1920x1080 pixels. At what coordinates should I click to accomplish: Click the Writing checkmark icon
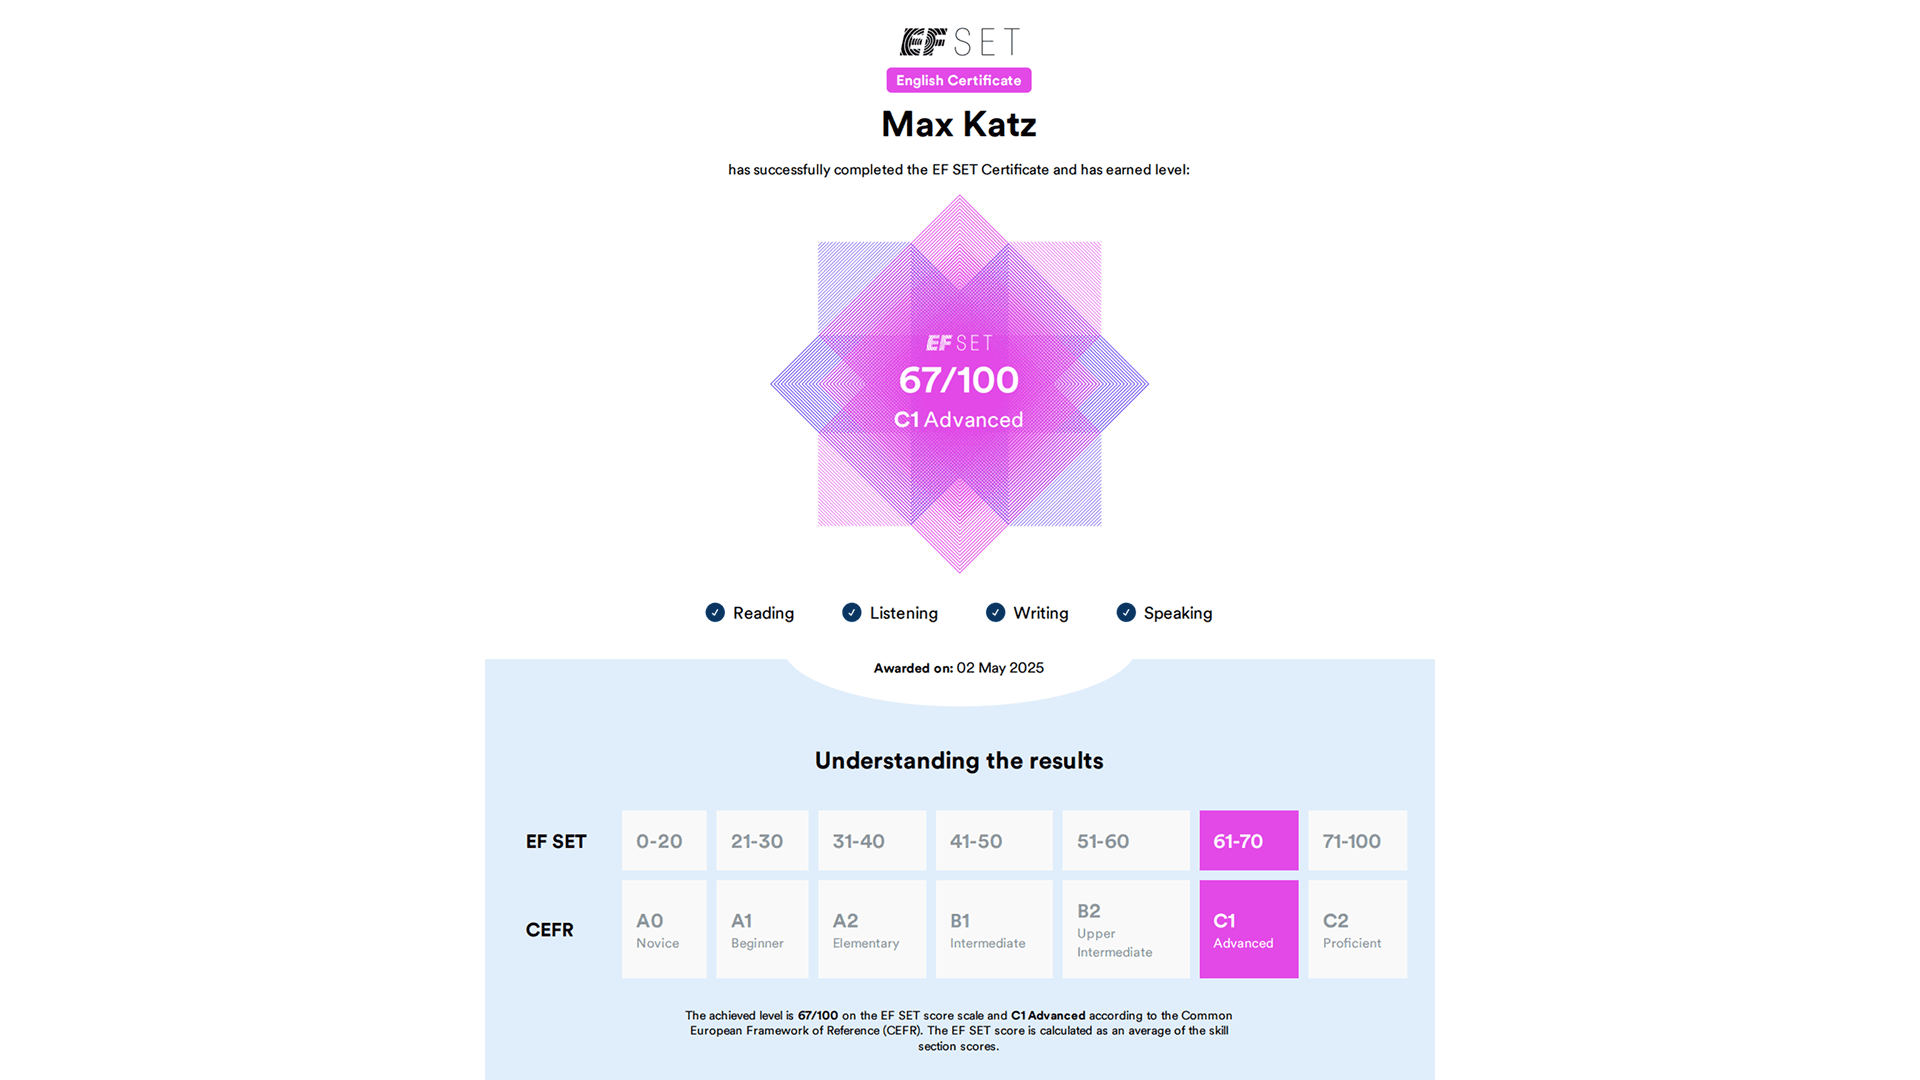[x=995, y=613]
